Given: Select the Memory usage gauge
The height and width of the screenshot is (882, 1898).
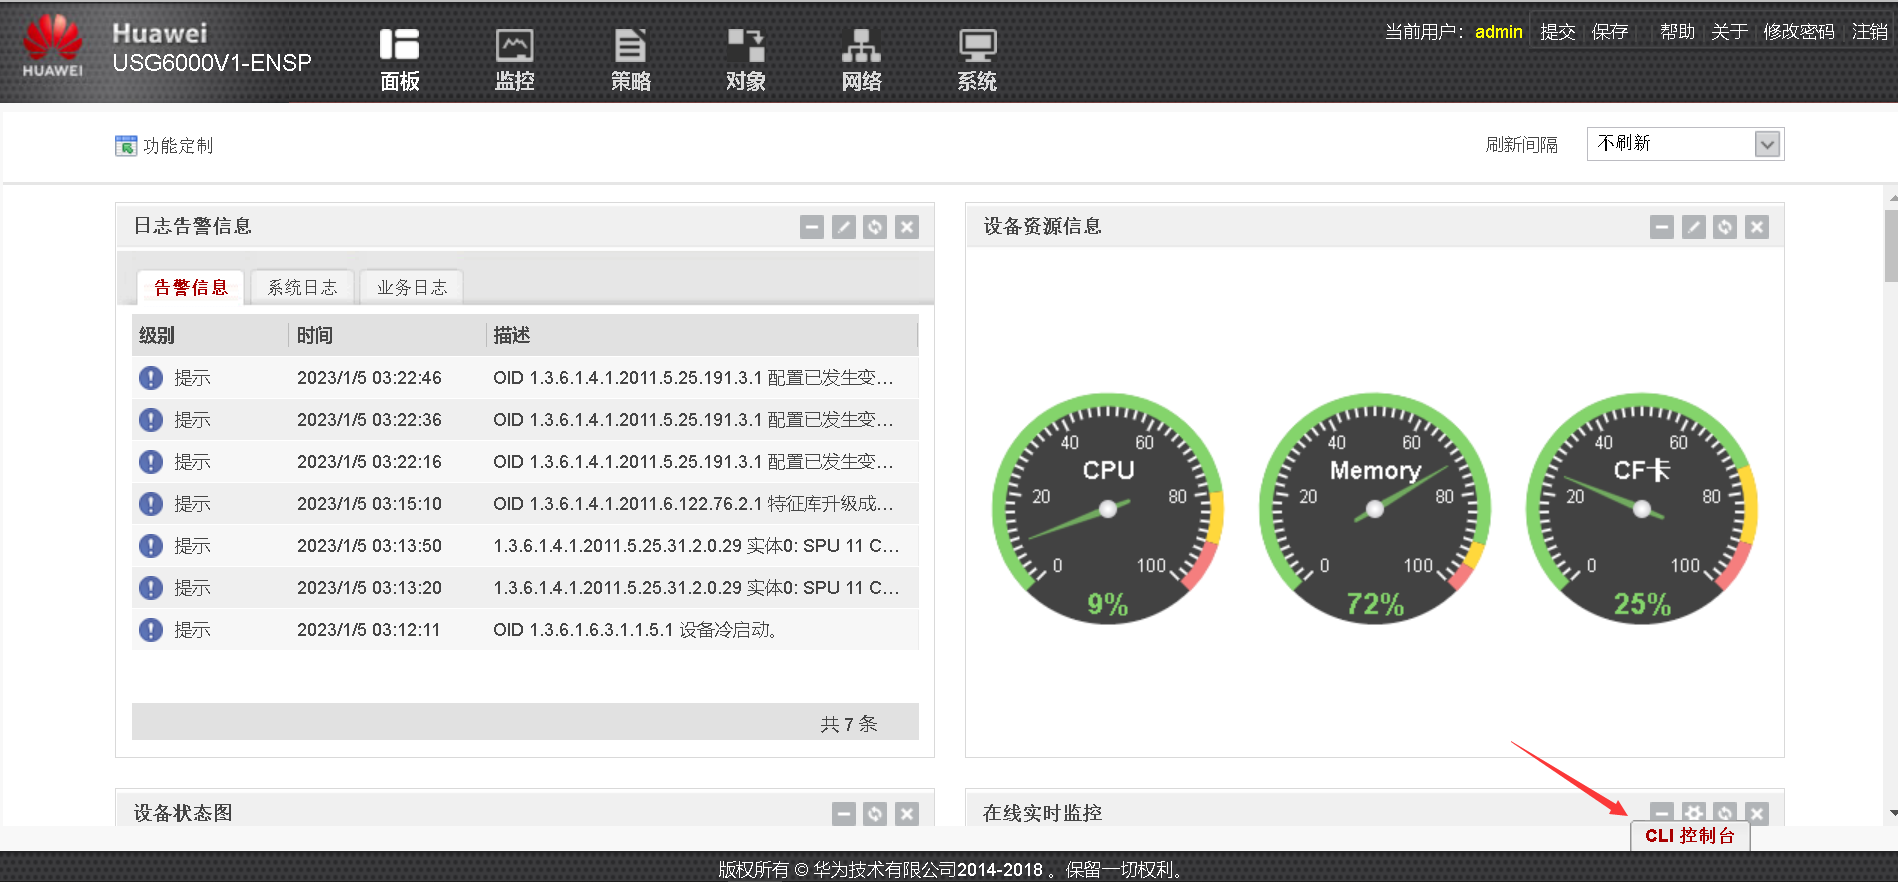Looking at the screenshot, I should 1375,508.
